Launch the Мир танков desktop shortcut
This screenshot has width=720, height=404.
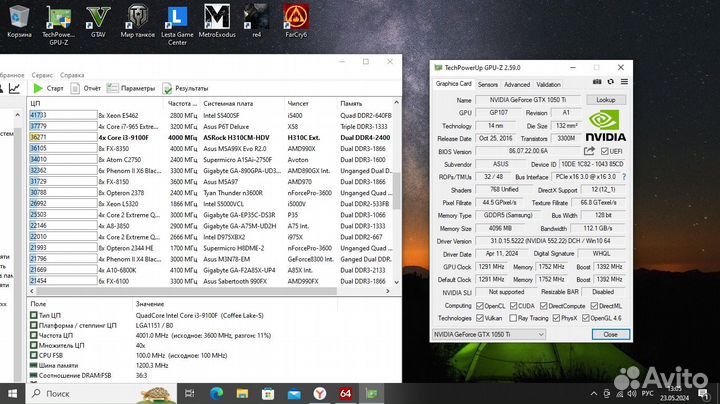click(x=137, y=20)
